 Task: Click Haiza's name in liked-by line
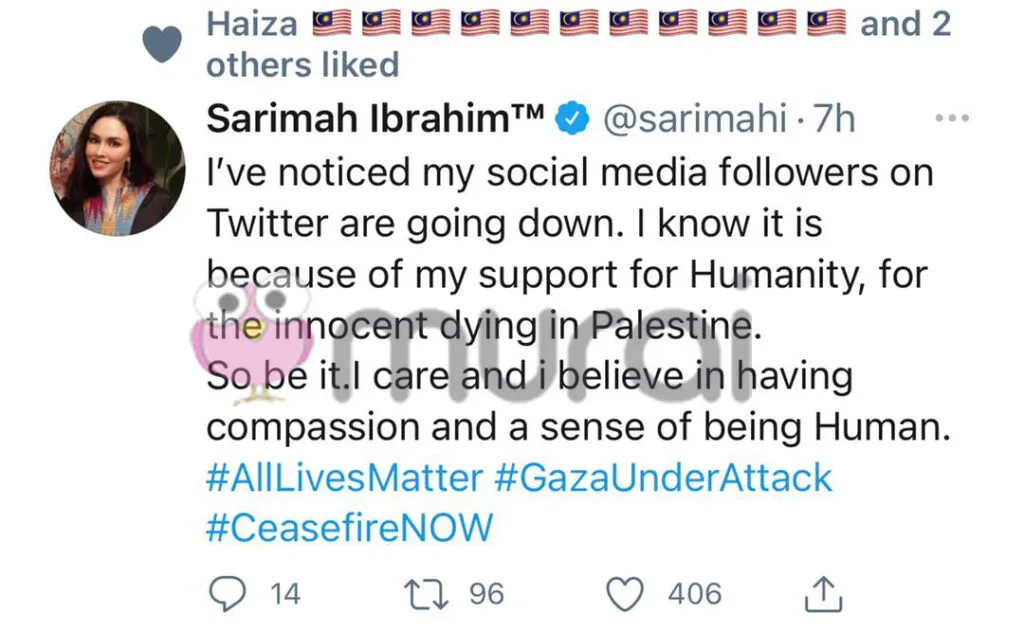pyautogui.click(x=254, y=24)
